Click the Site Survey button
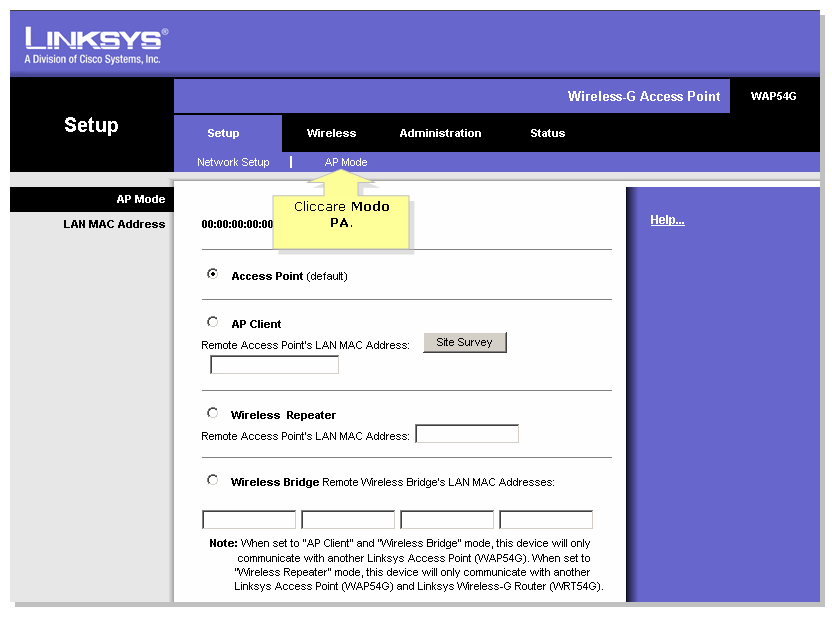The width and height of the screenshot is (832, 620). pyautogui.click(x=464, y=342)
